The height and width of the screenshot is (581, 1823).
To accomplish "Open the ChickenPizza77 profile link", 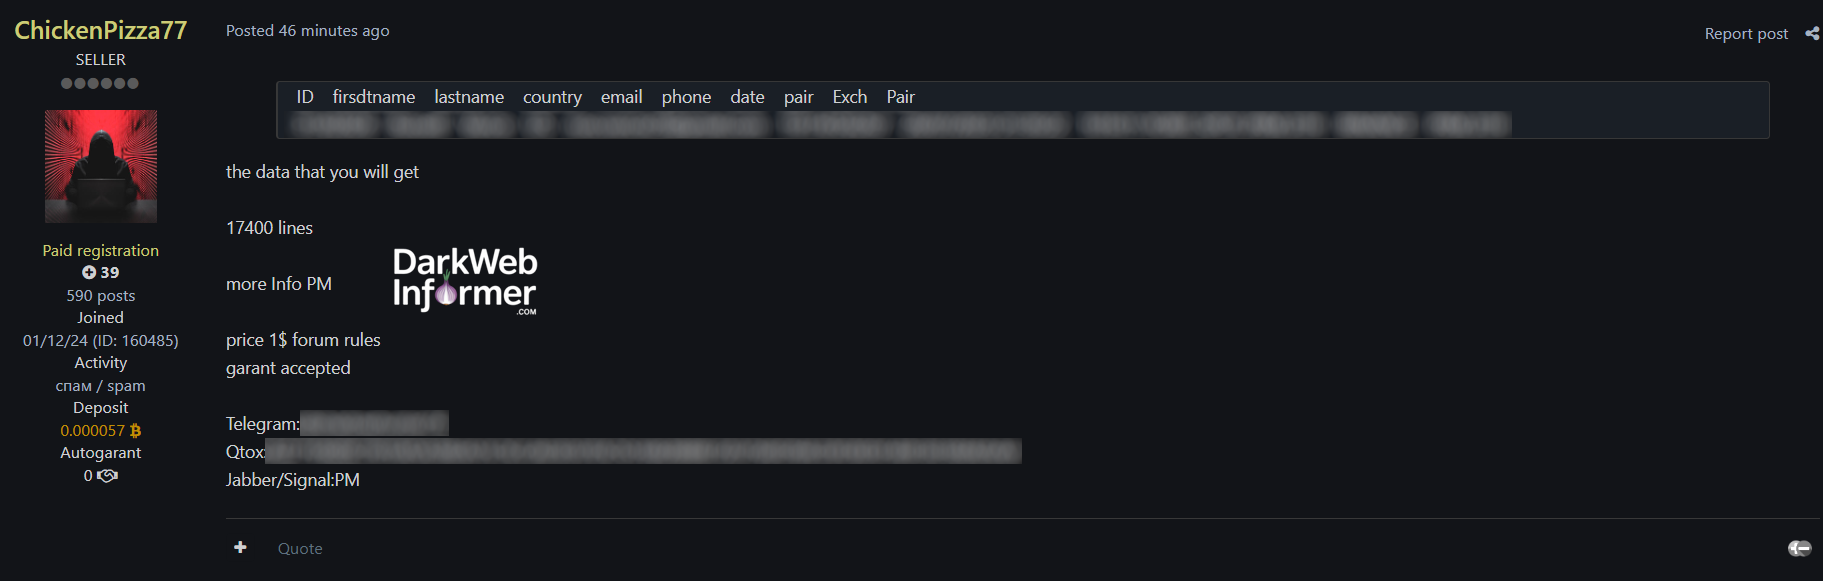I will pyautogui.click(x=101, y=30).
